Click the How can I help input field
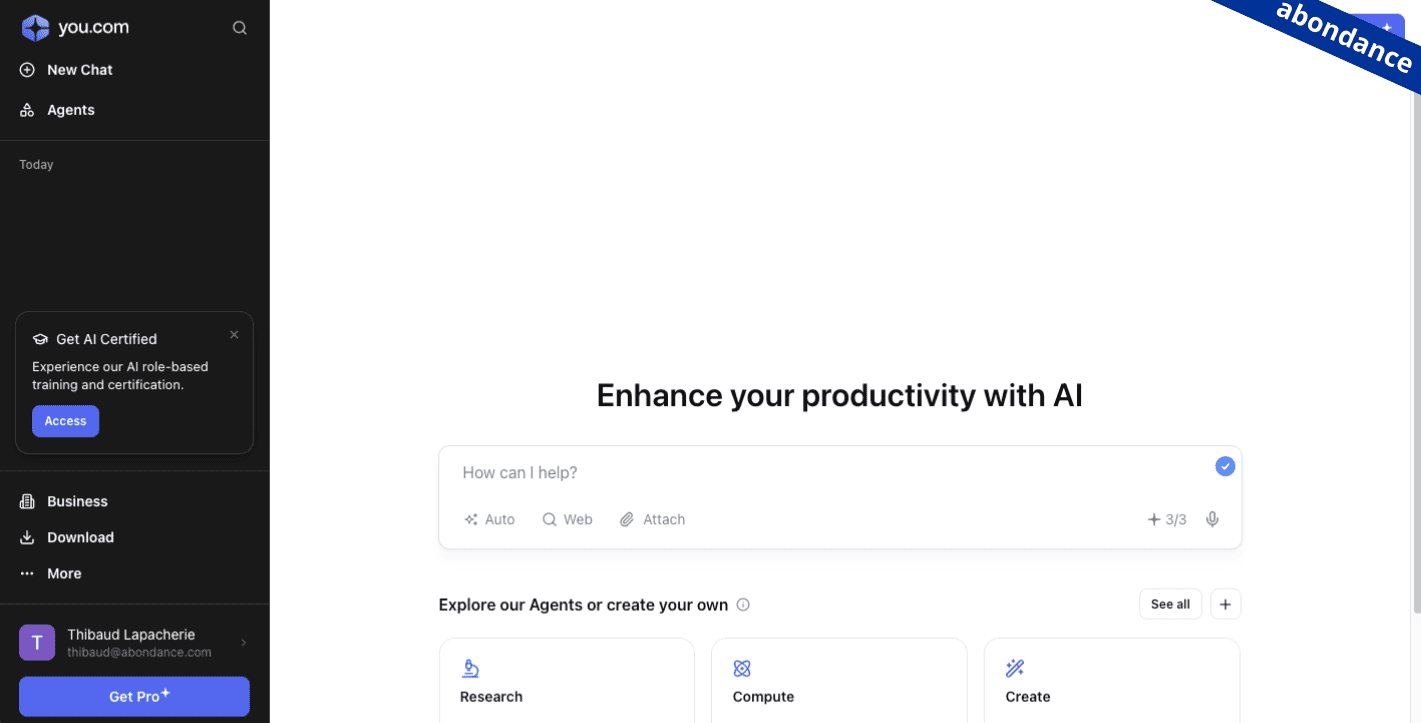This screenshot has width=1421, height=723. tap(830, 472)
